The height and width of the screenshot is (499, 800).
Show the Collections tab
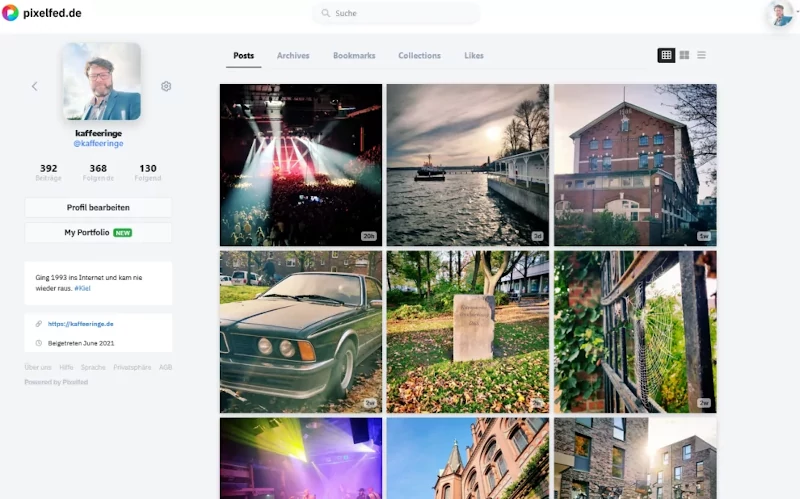pos(419,56)
